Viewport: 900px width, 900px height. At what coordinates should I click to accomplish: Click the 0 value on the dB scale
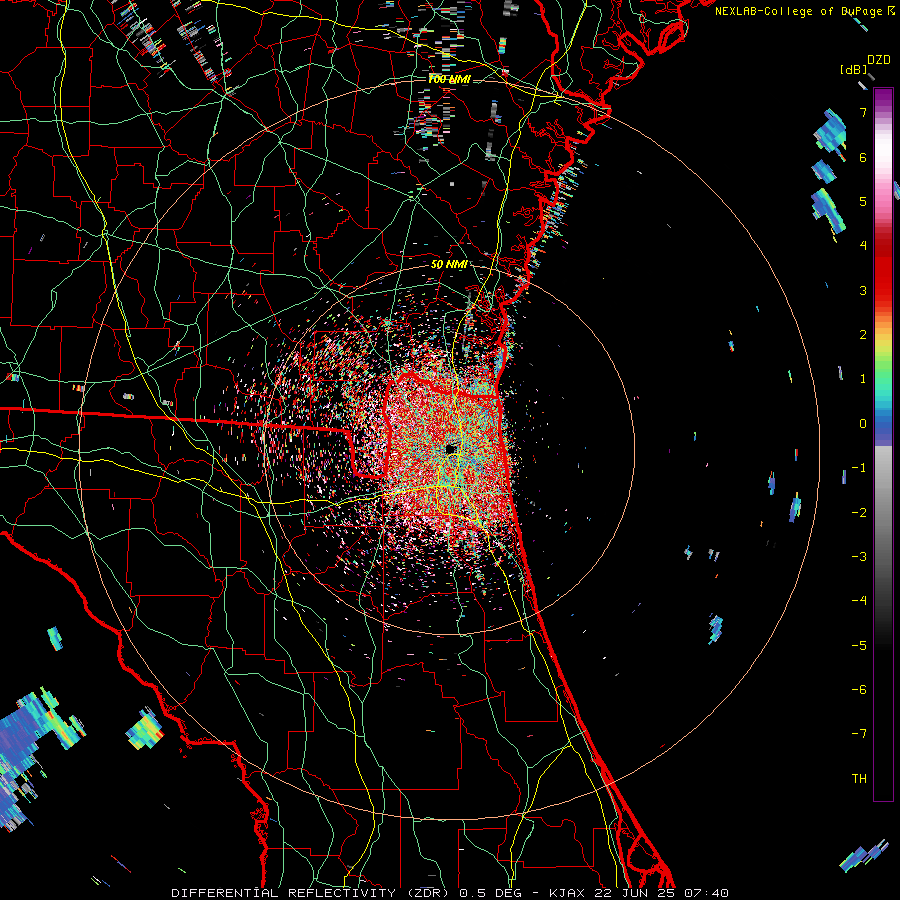(863, 424)
